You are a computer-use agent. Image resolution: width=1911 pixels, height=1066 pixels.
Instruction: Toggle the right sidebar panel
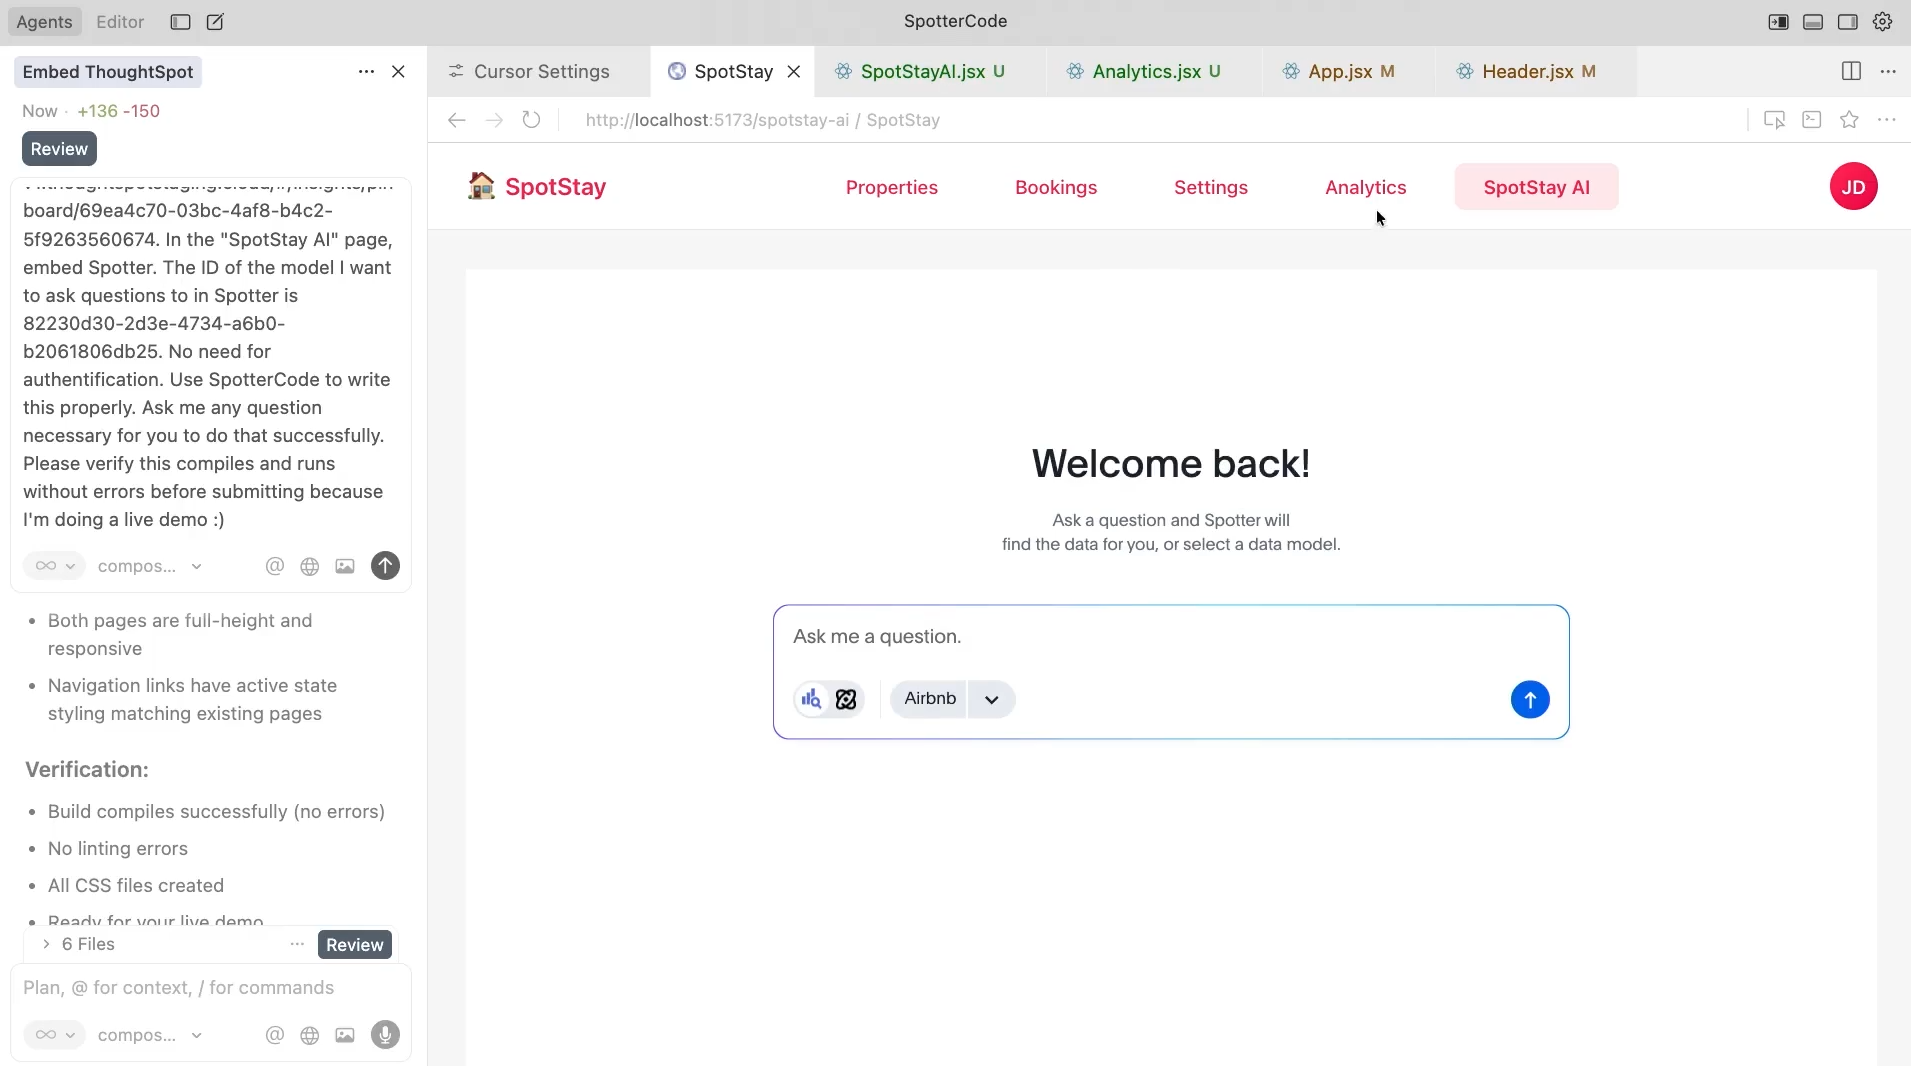tap(1847, 22)
